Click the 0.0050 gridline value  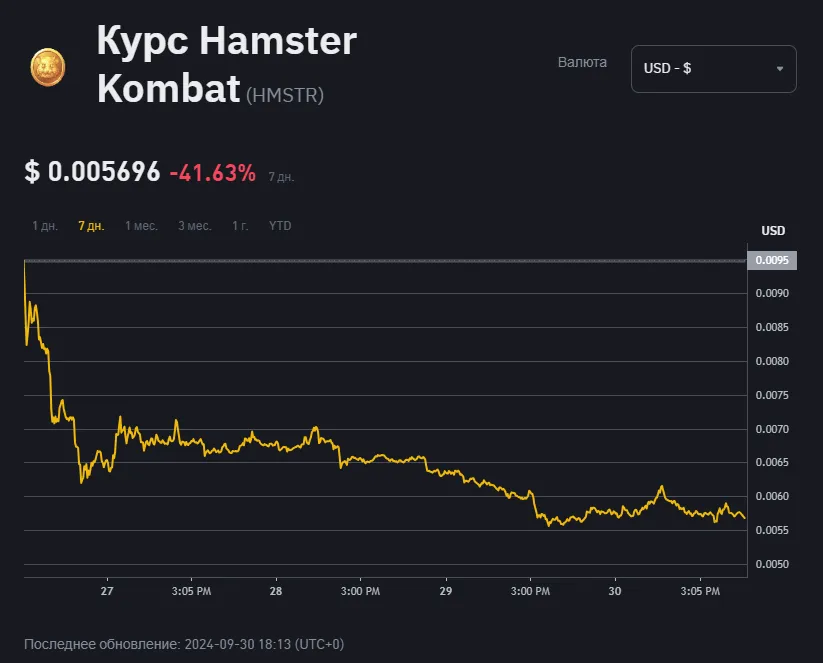[x=770, y=564]
